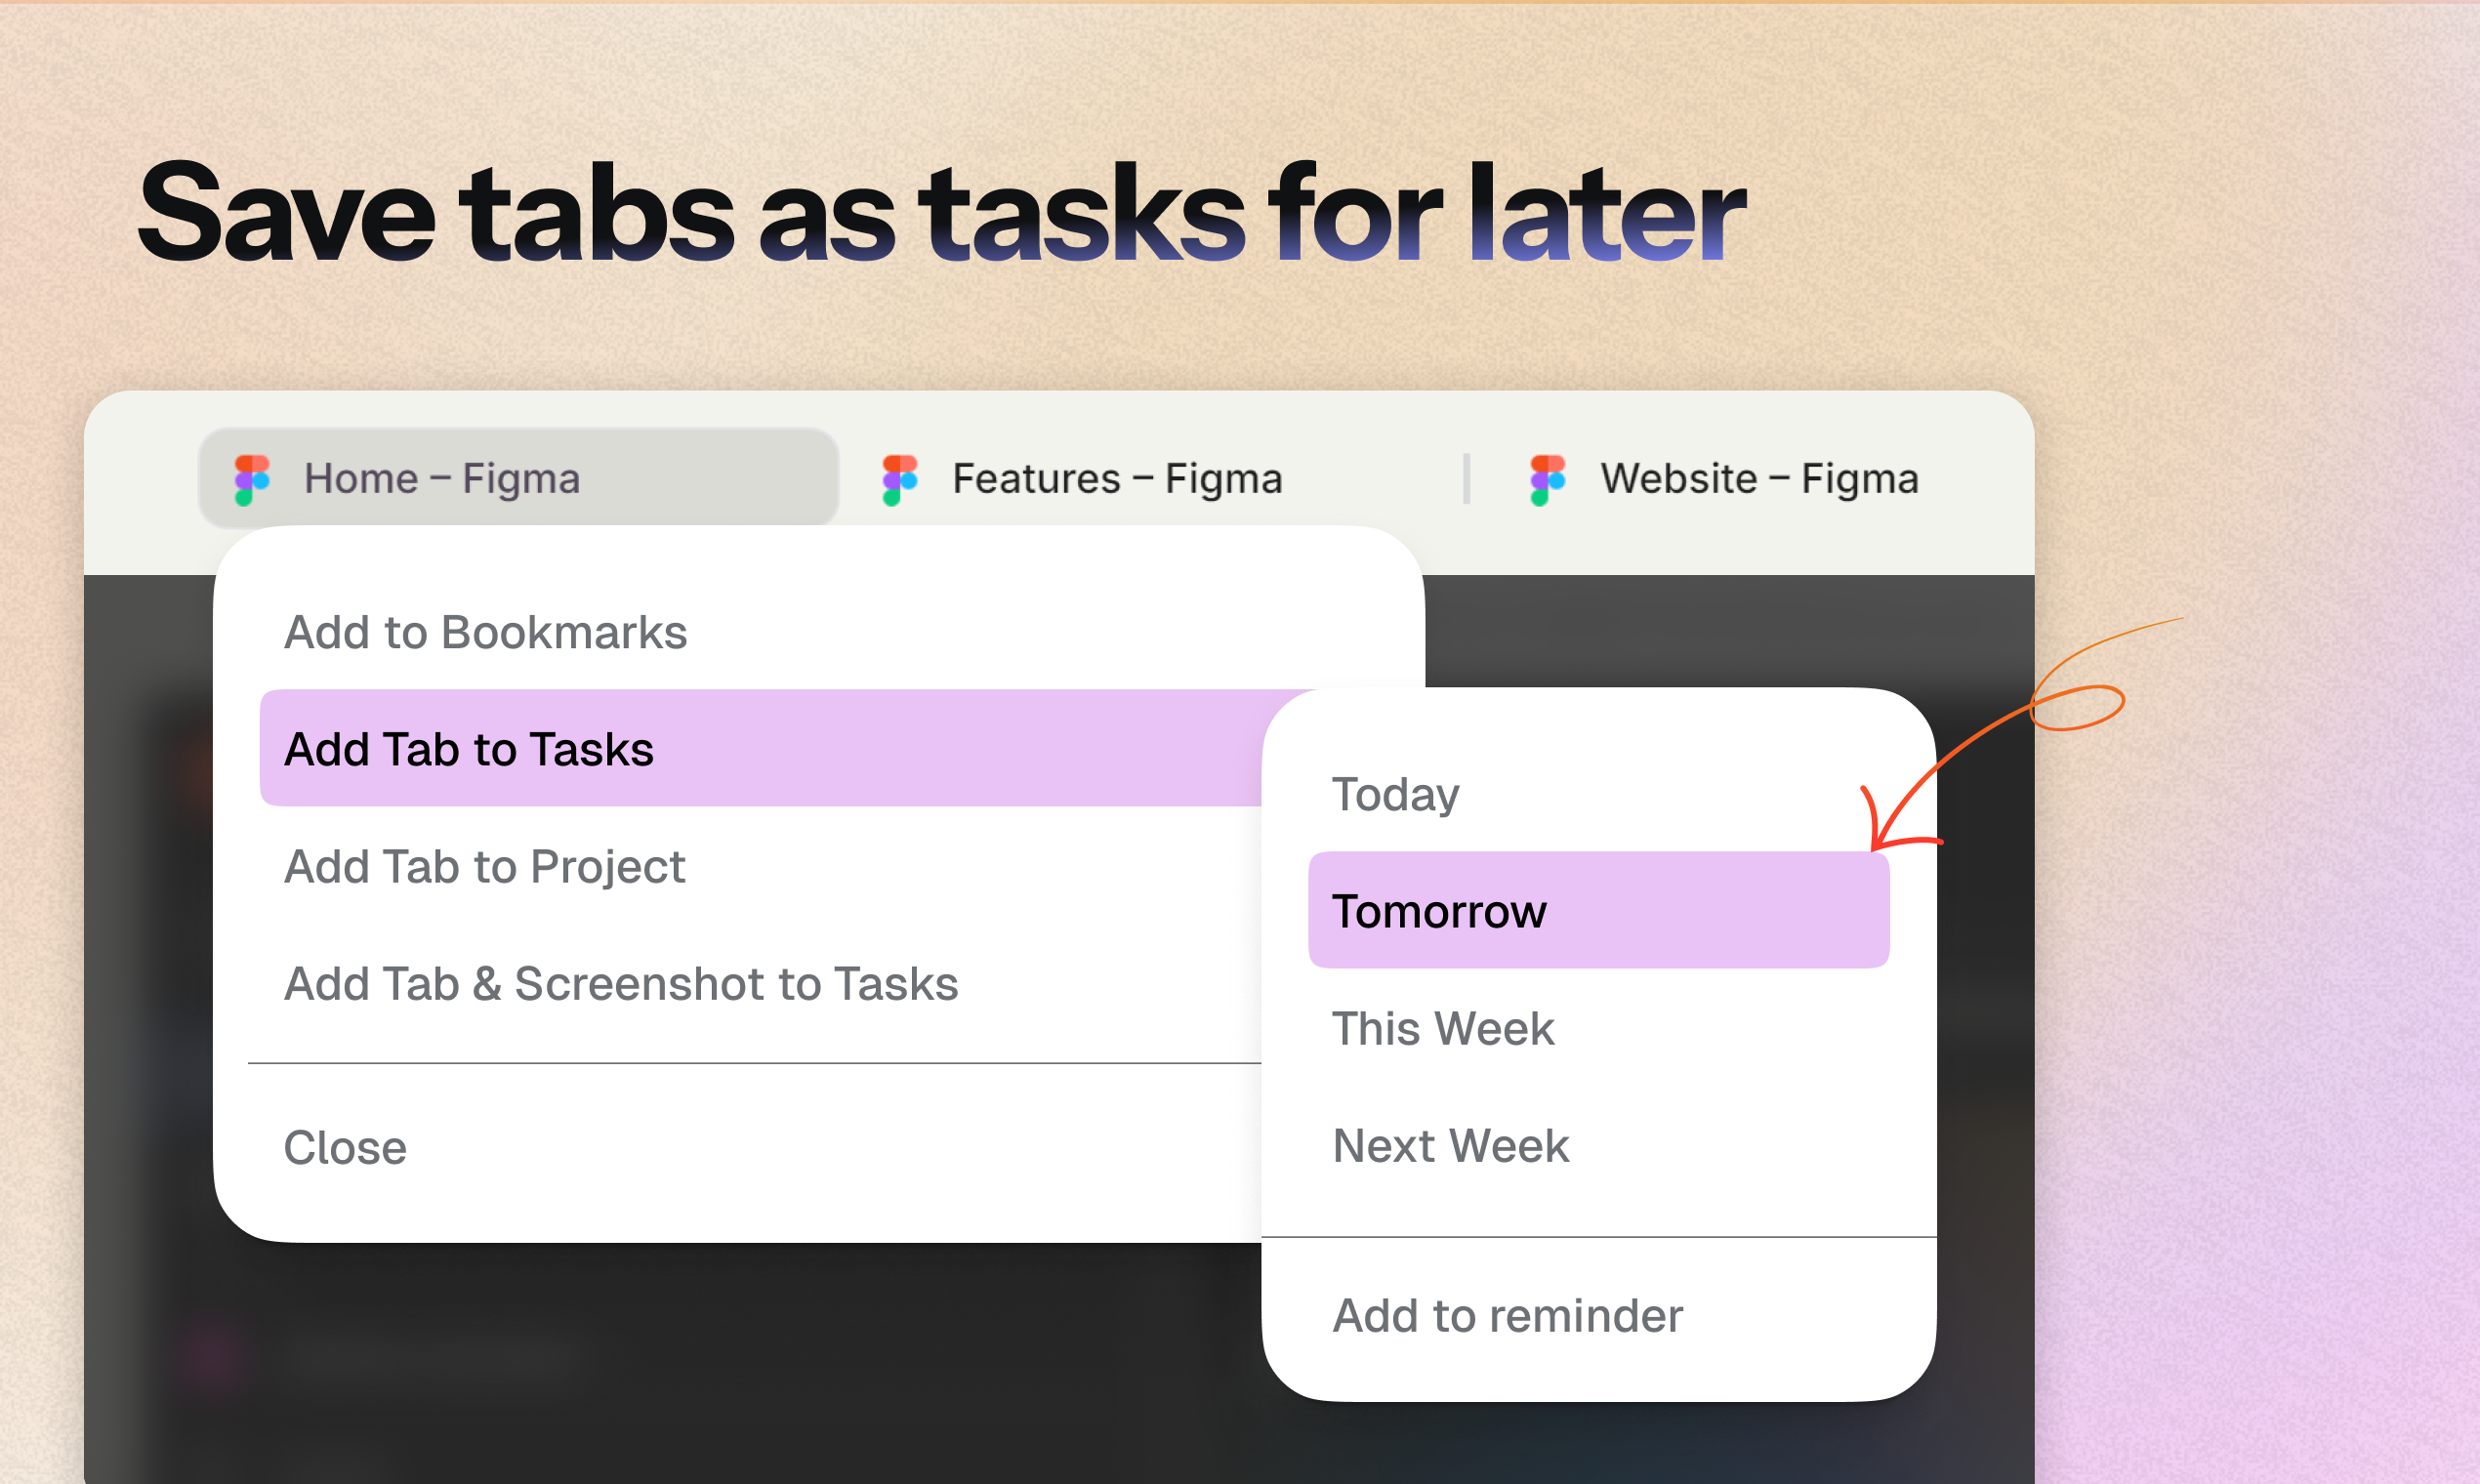The width and height of the screenshot is (2480, 1484).
Task: Schedule the task for Today
Action: (x=1395, y=794)
